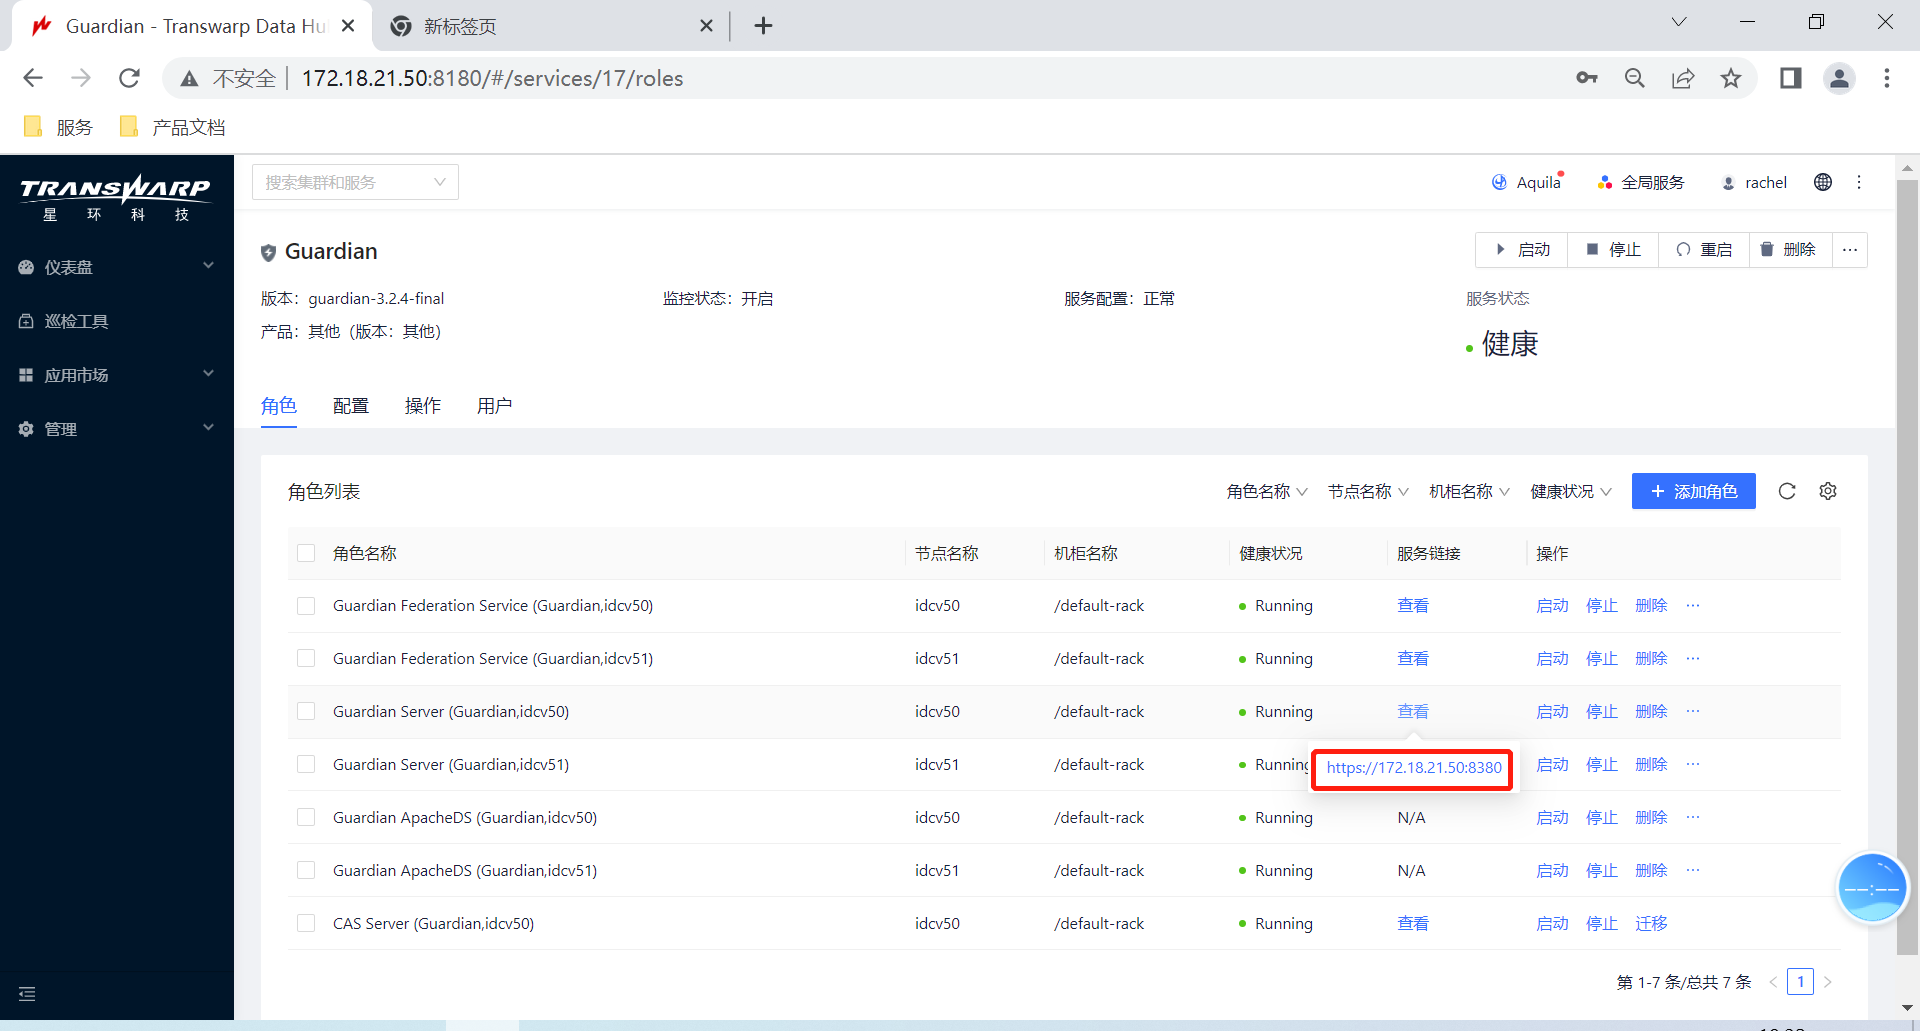Screen dimensions: 1920x1031
Task: Check Guardian Server (Guardian,idcv50) row
Action: pyautogui.click(x=306, y=712)
